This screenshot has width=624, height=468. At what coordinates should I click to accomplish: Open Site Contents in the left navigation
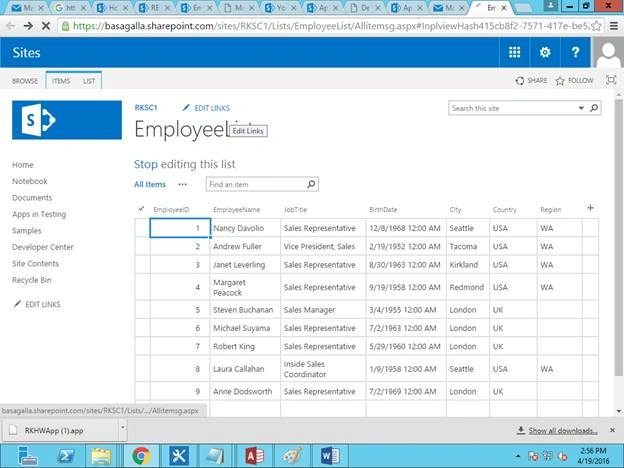point(35,263)
